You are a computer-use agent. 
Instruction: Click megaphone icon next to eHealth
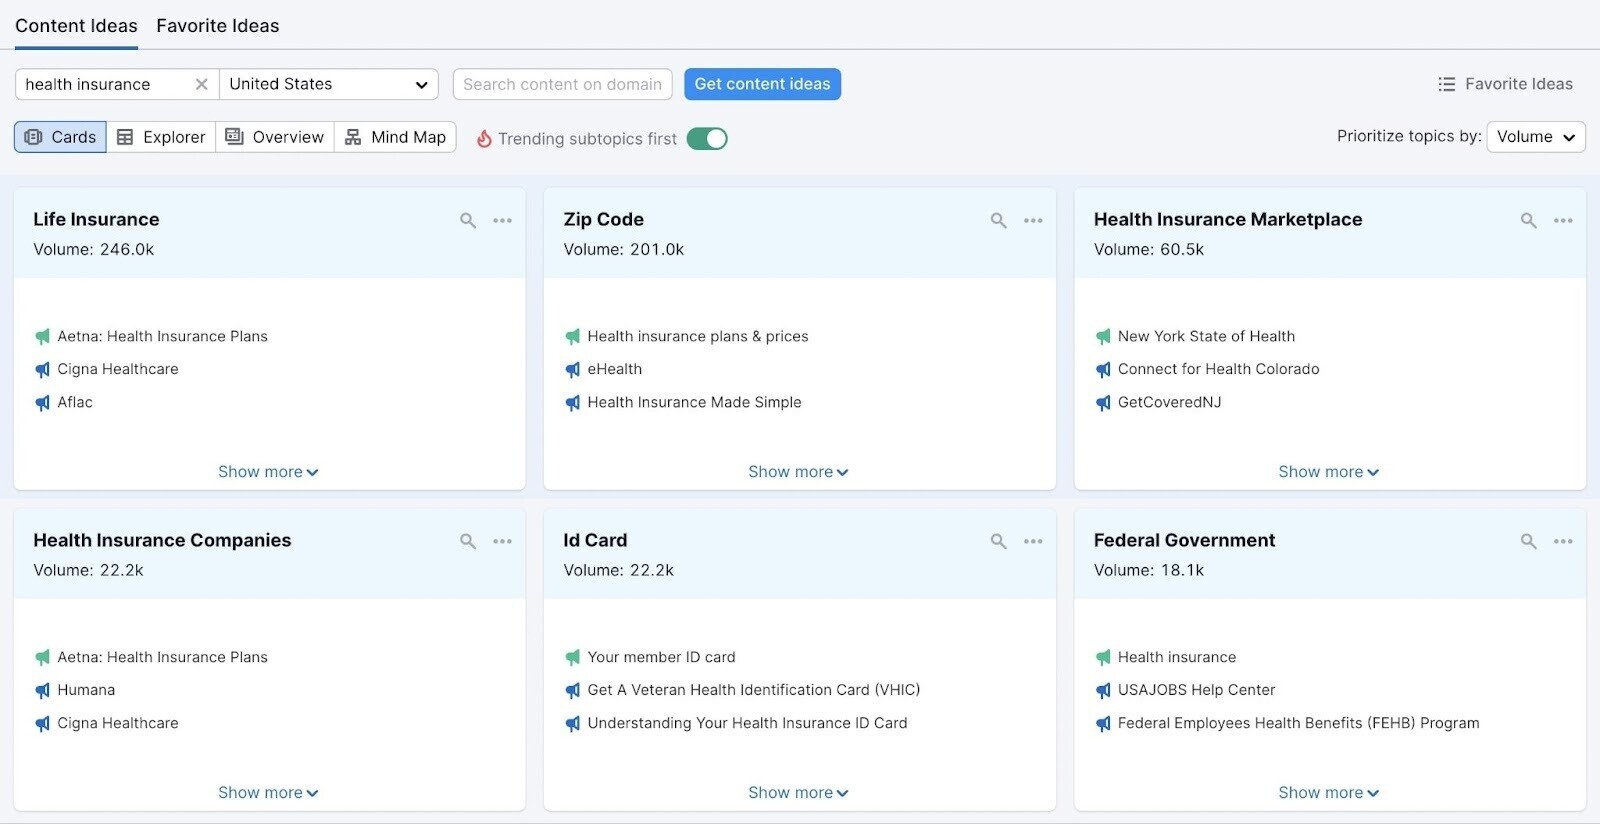click(572, 370)
